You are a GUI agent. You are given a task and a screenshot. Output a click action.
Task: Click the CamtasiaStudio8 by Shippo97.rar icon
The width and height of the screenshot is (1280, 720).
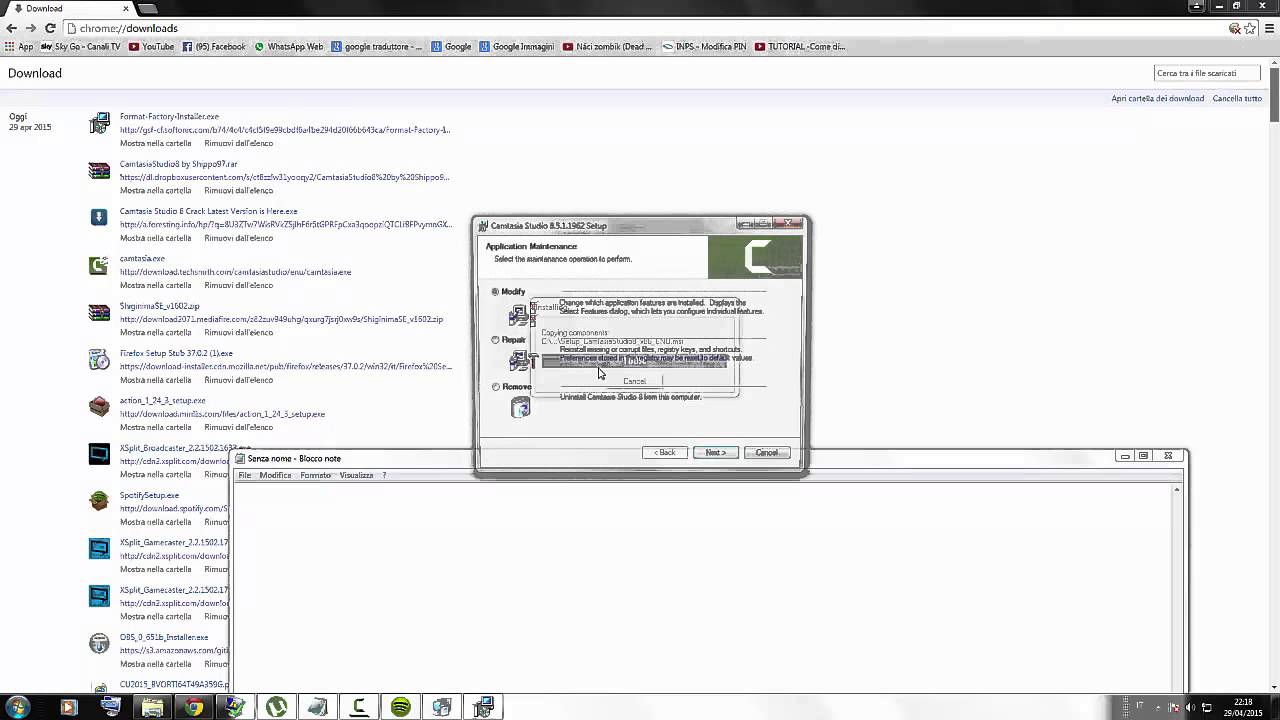tap(99, 171)
